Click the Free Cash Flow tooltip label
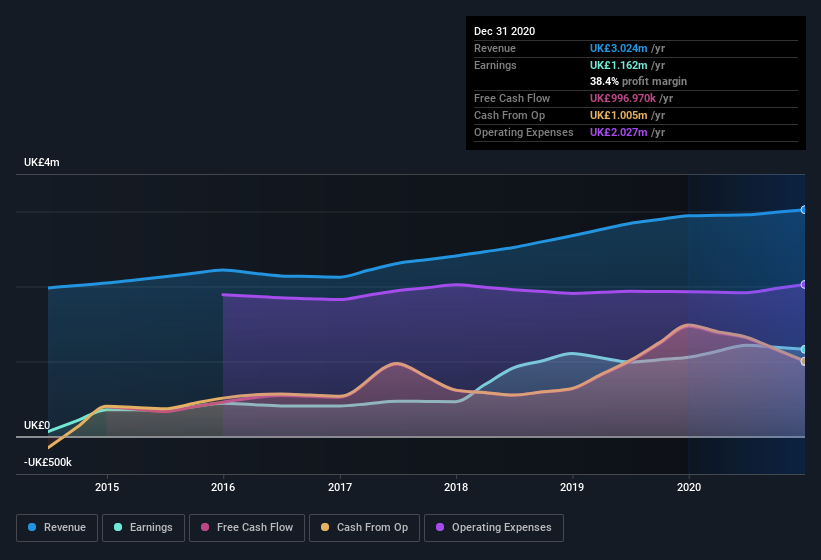 point(512,98)
